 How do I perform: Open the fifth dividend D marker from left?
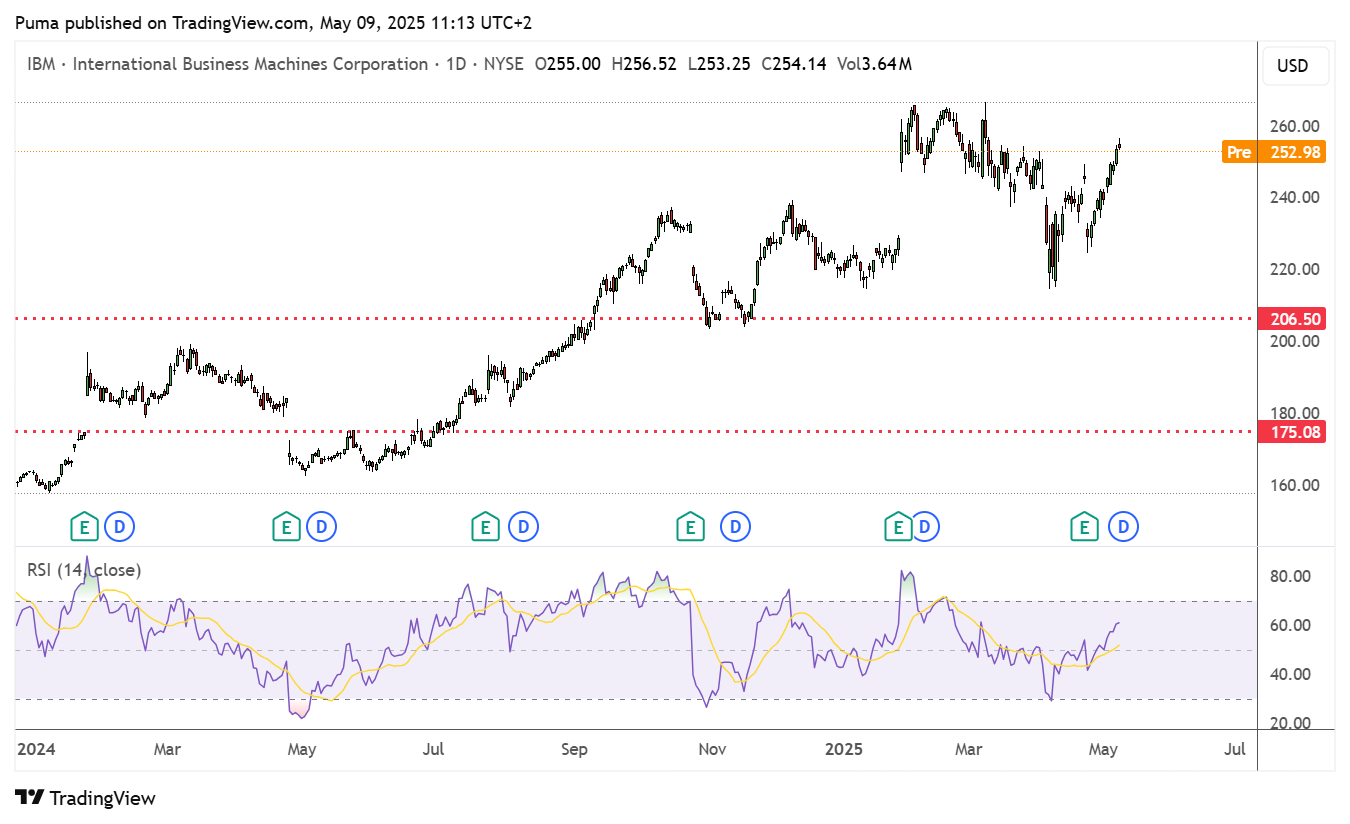tap(924, 525)
